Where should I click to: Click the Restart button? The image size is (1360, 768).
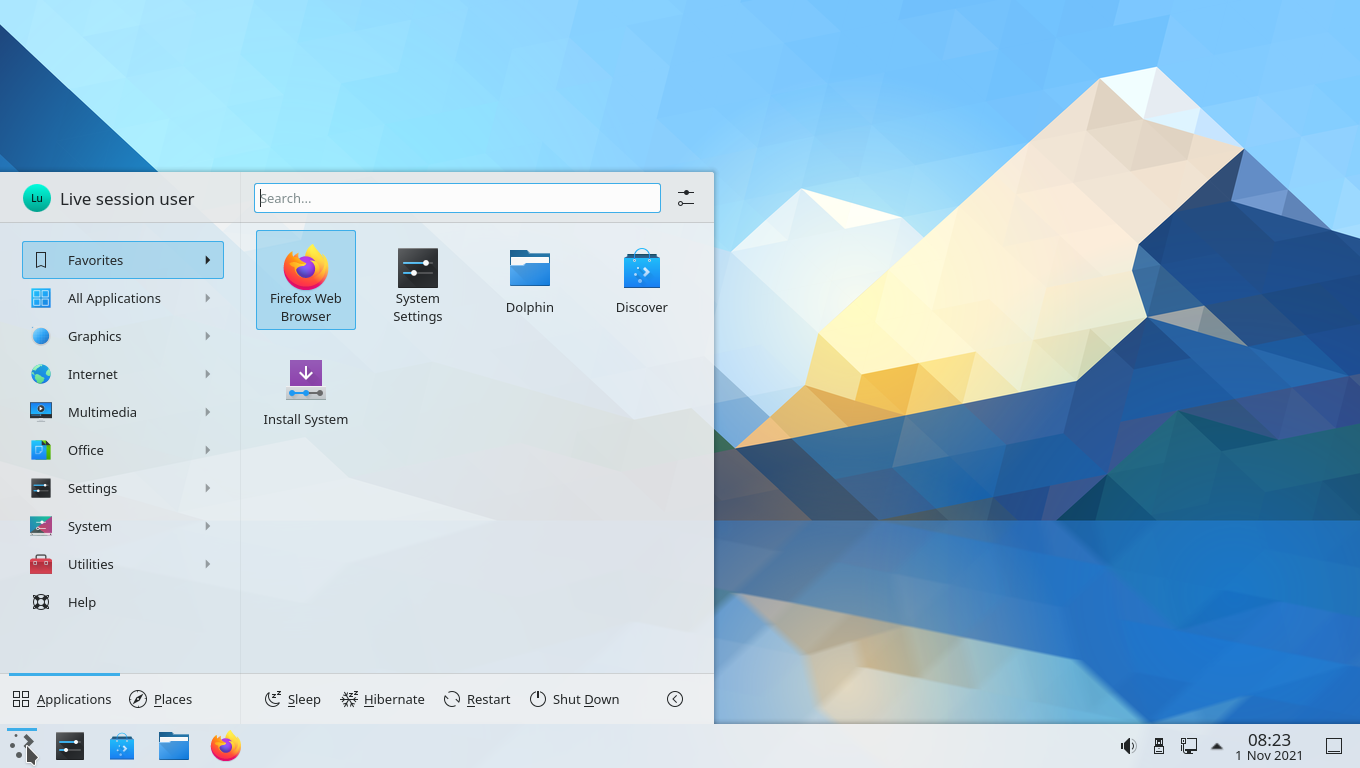[477, 699]
